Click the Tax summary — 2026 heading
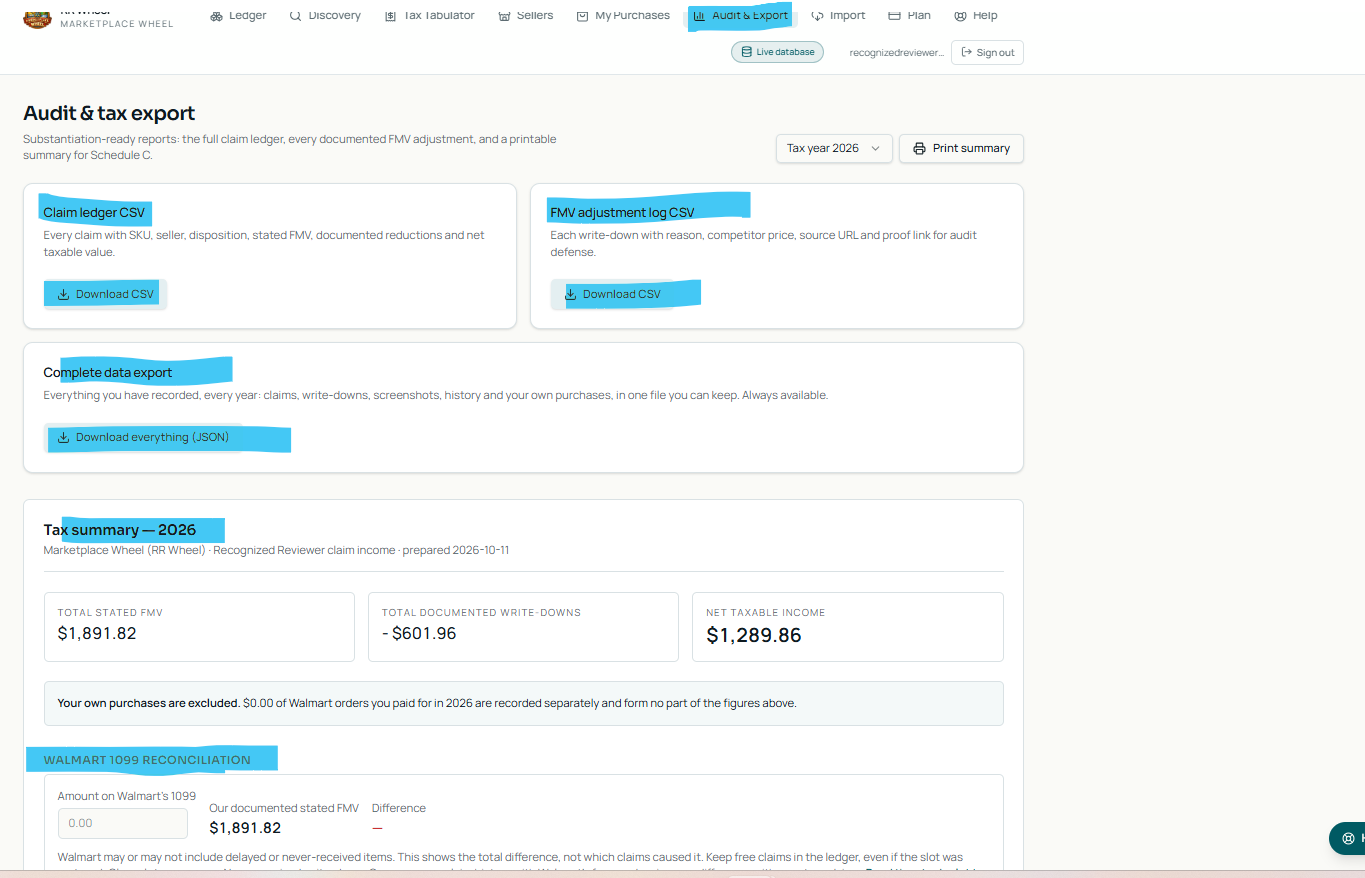1365x878 pixels. click(120, 530)
